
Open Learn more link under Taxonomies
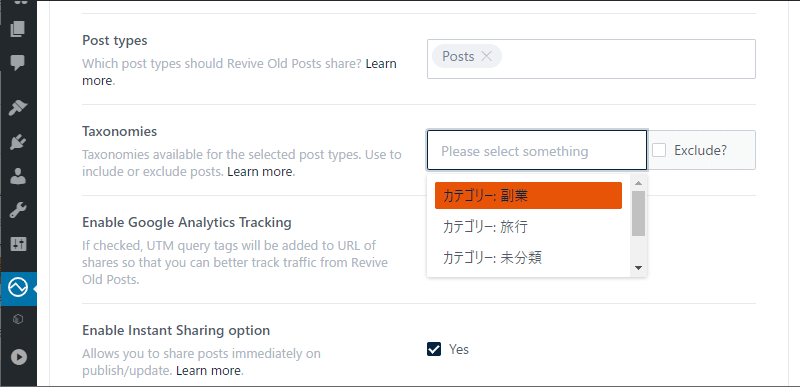pyautogui.click(x=260, y=172)
